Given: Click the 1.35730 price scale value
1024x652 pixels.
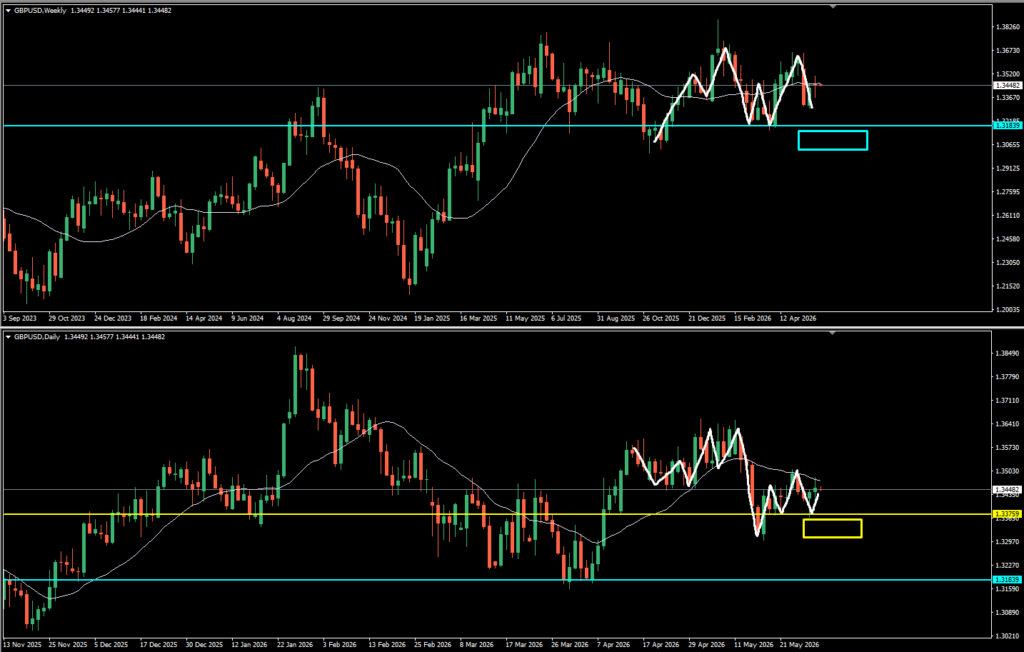Looking at the screenshot, I should [1008, 448].
